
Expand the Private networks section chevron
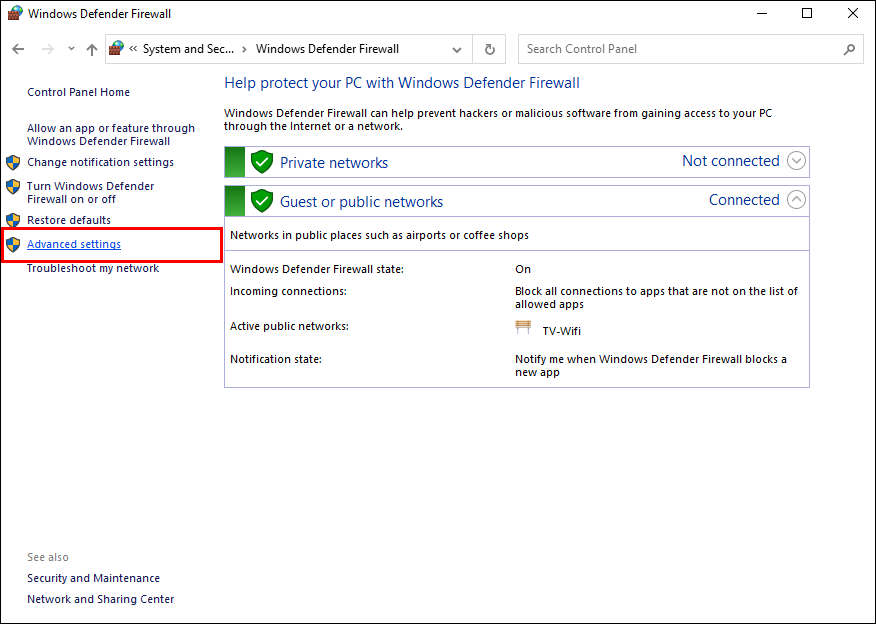pos(796,161)
